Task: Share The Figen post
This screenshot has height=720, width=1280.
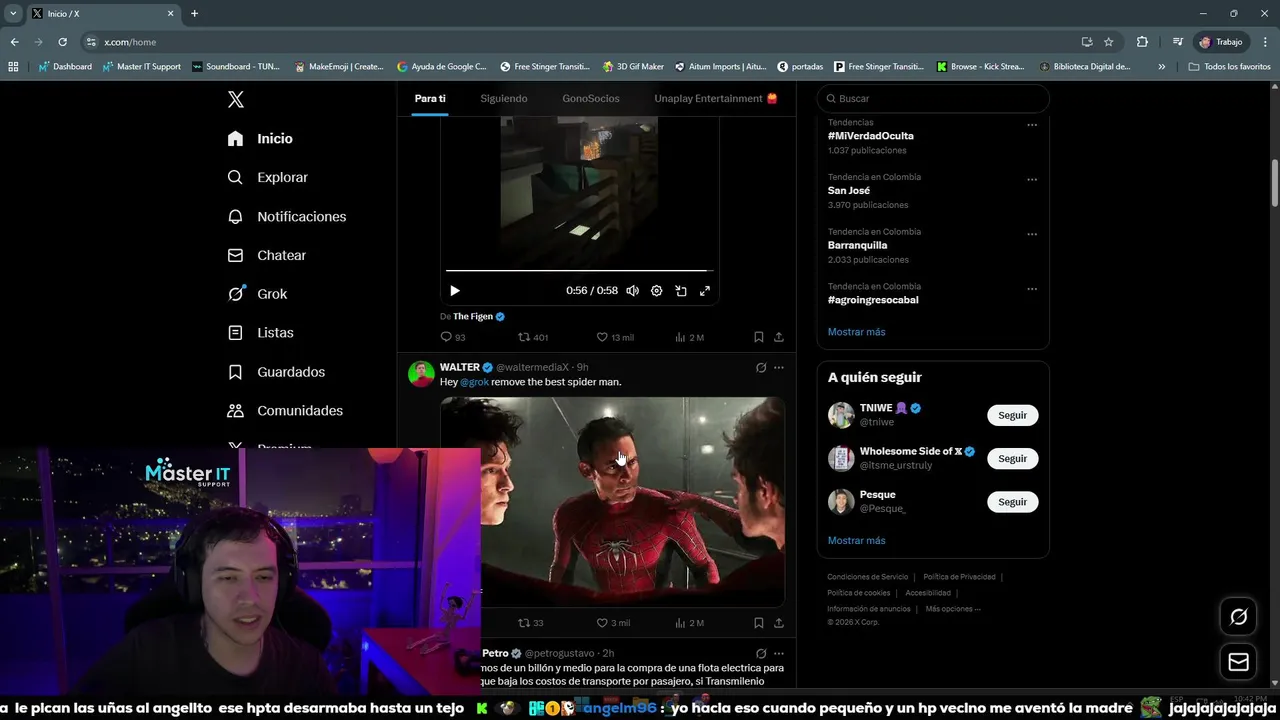Action: [x=779, y=337]
